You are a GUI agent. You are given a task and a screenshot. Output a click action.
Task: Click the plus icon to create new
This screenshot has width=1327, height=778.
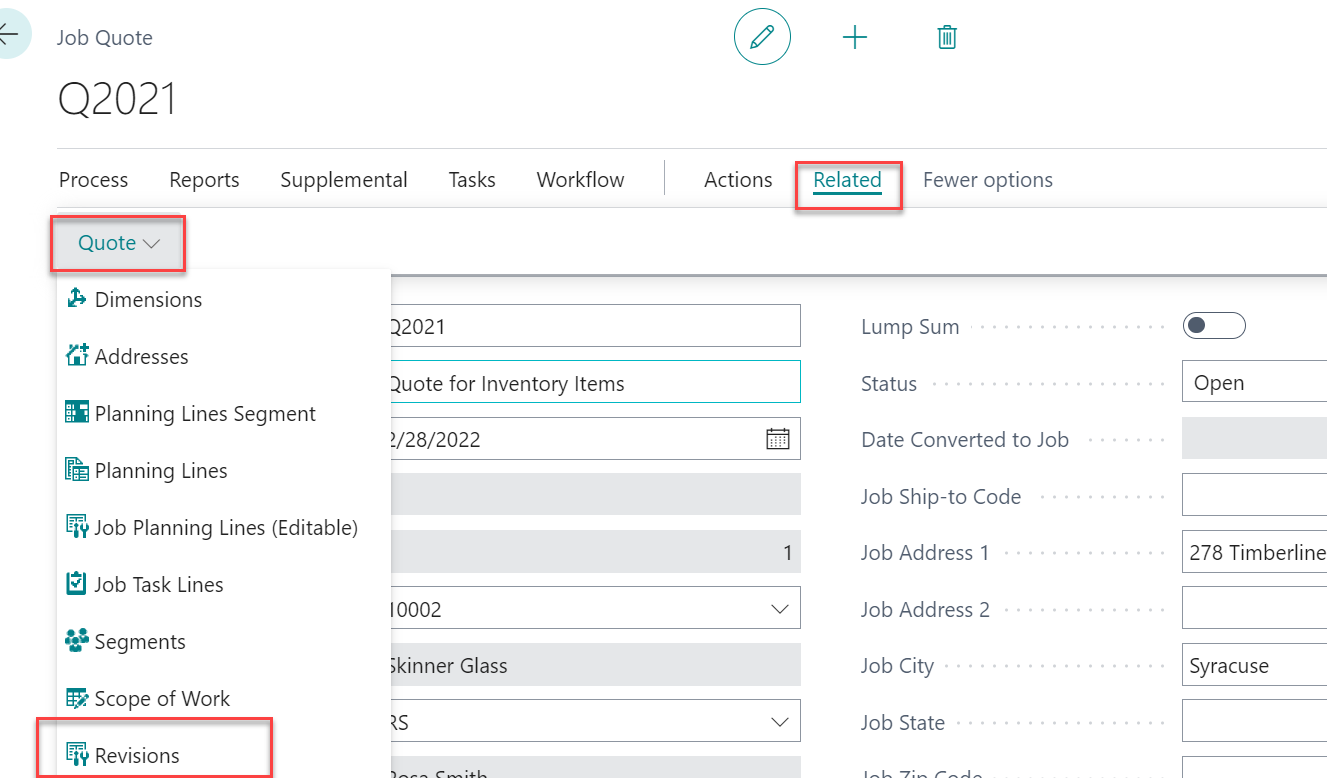[855, 38]
